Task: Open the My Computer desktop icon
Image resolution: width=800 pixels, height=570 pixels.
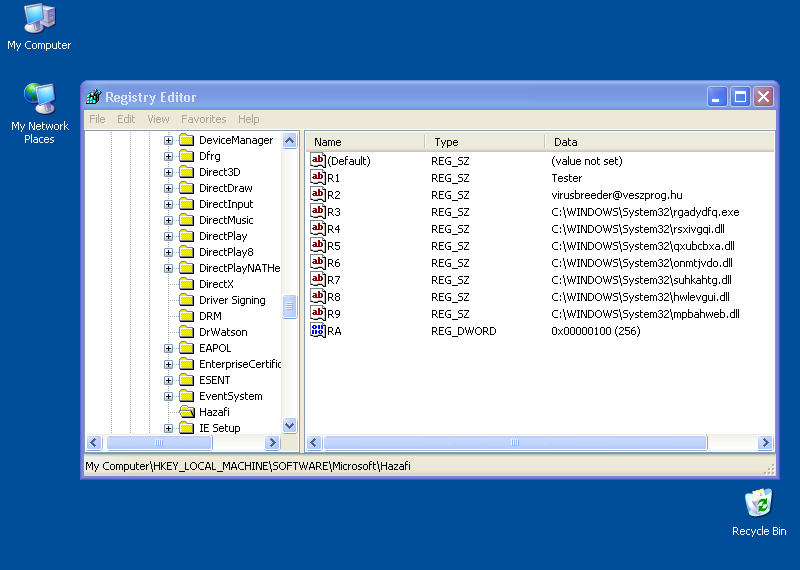Action: point(39,27)
